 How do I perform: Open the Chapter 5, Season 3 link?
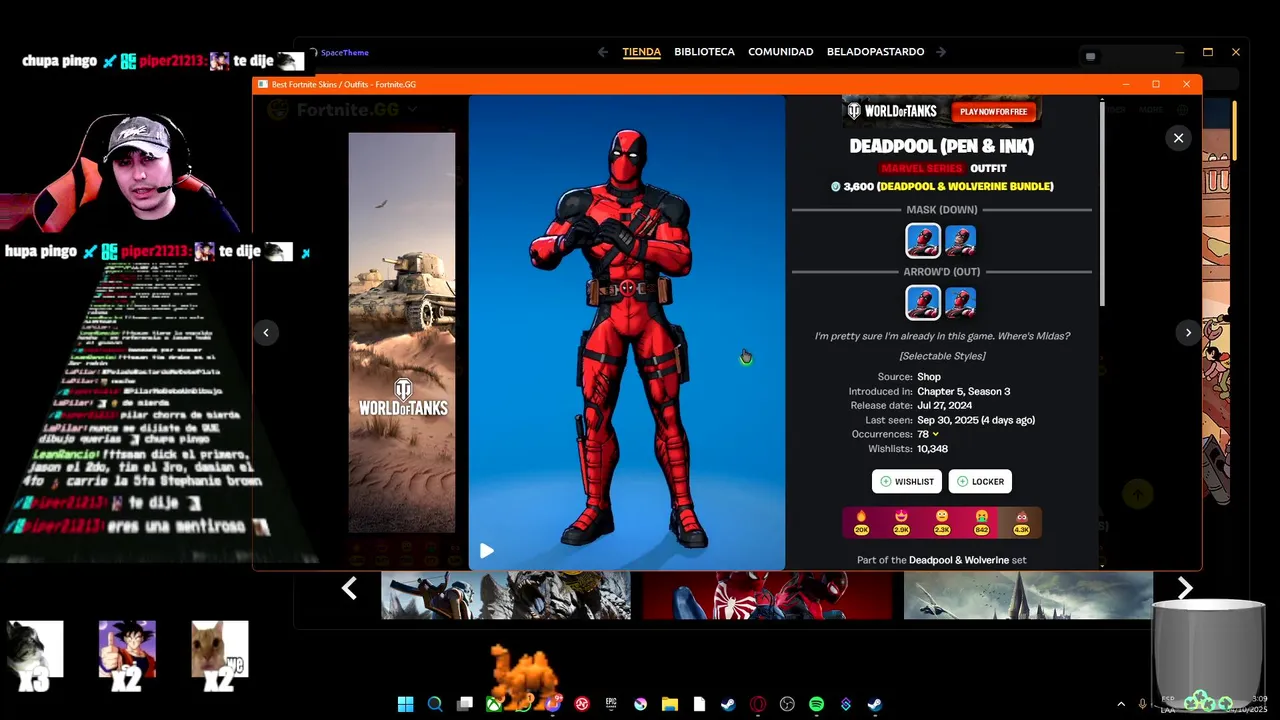pos(964,391)
